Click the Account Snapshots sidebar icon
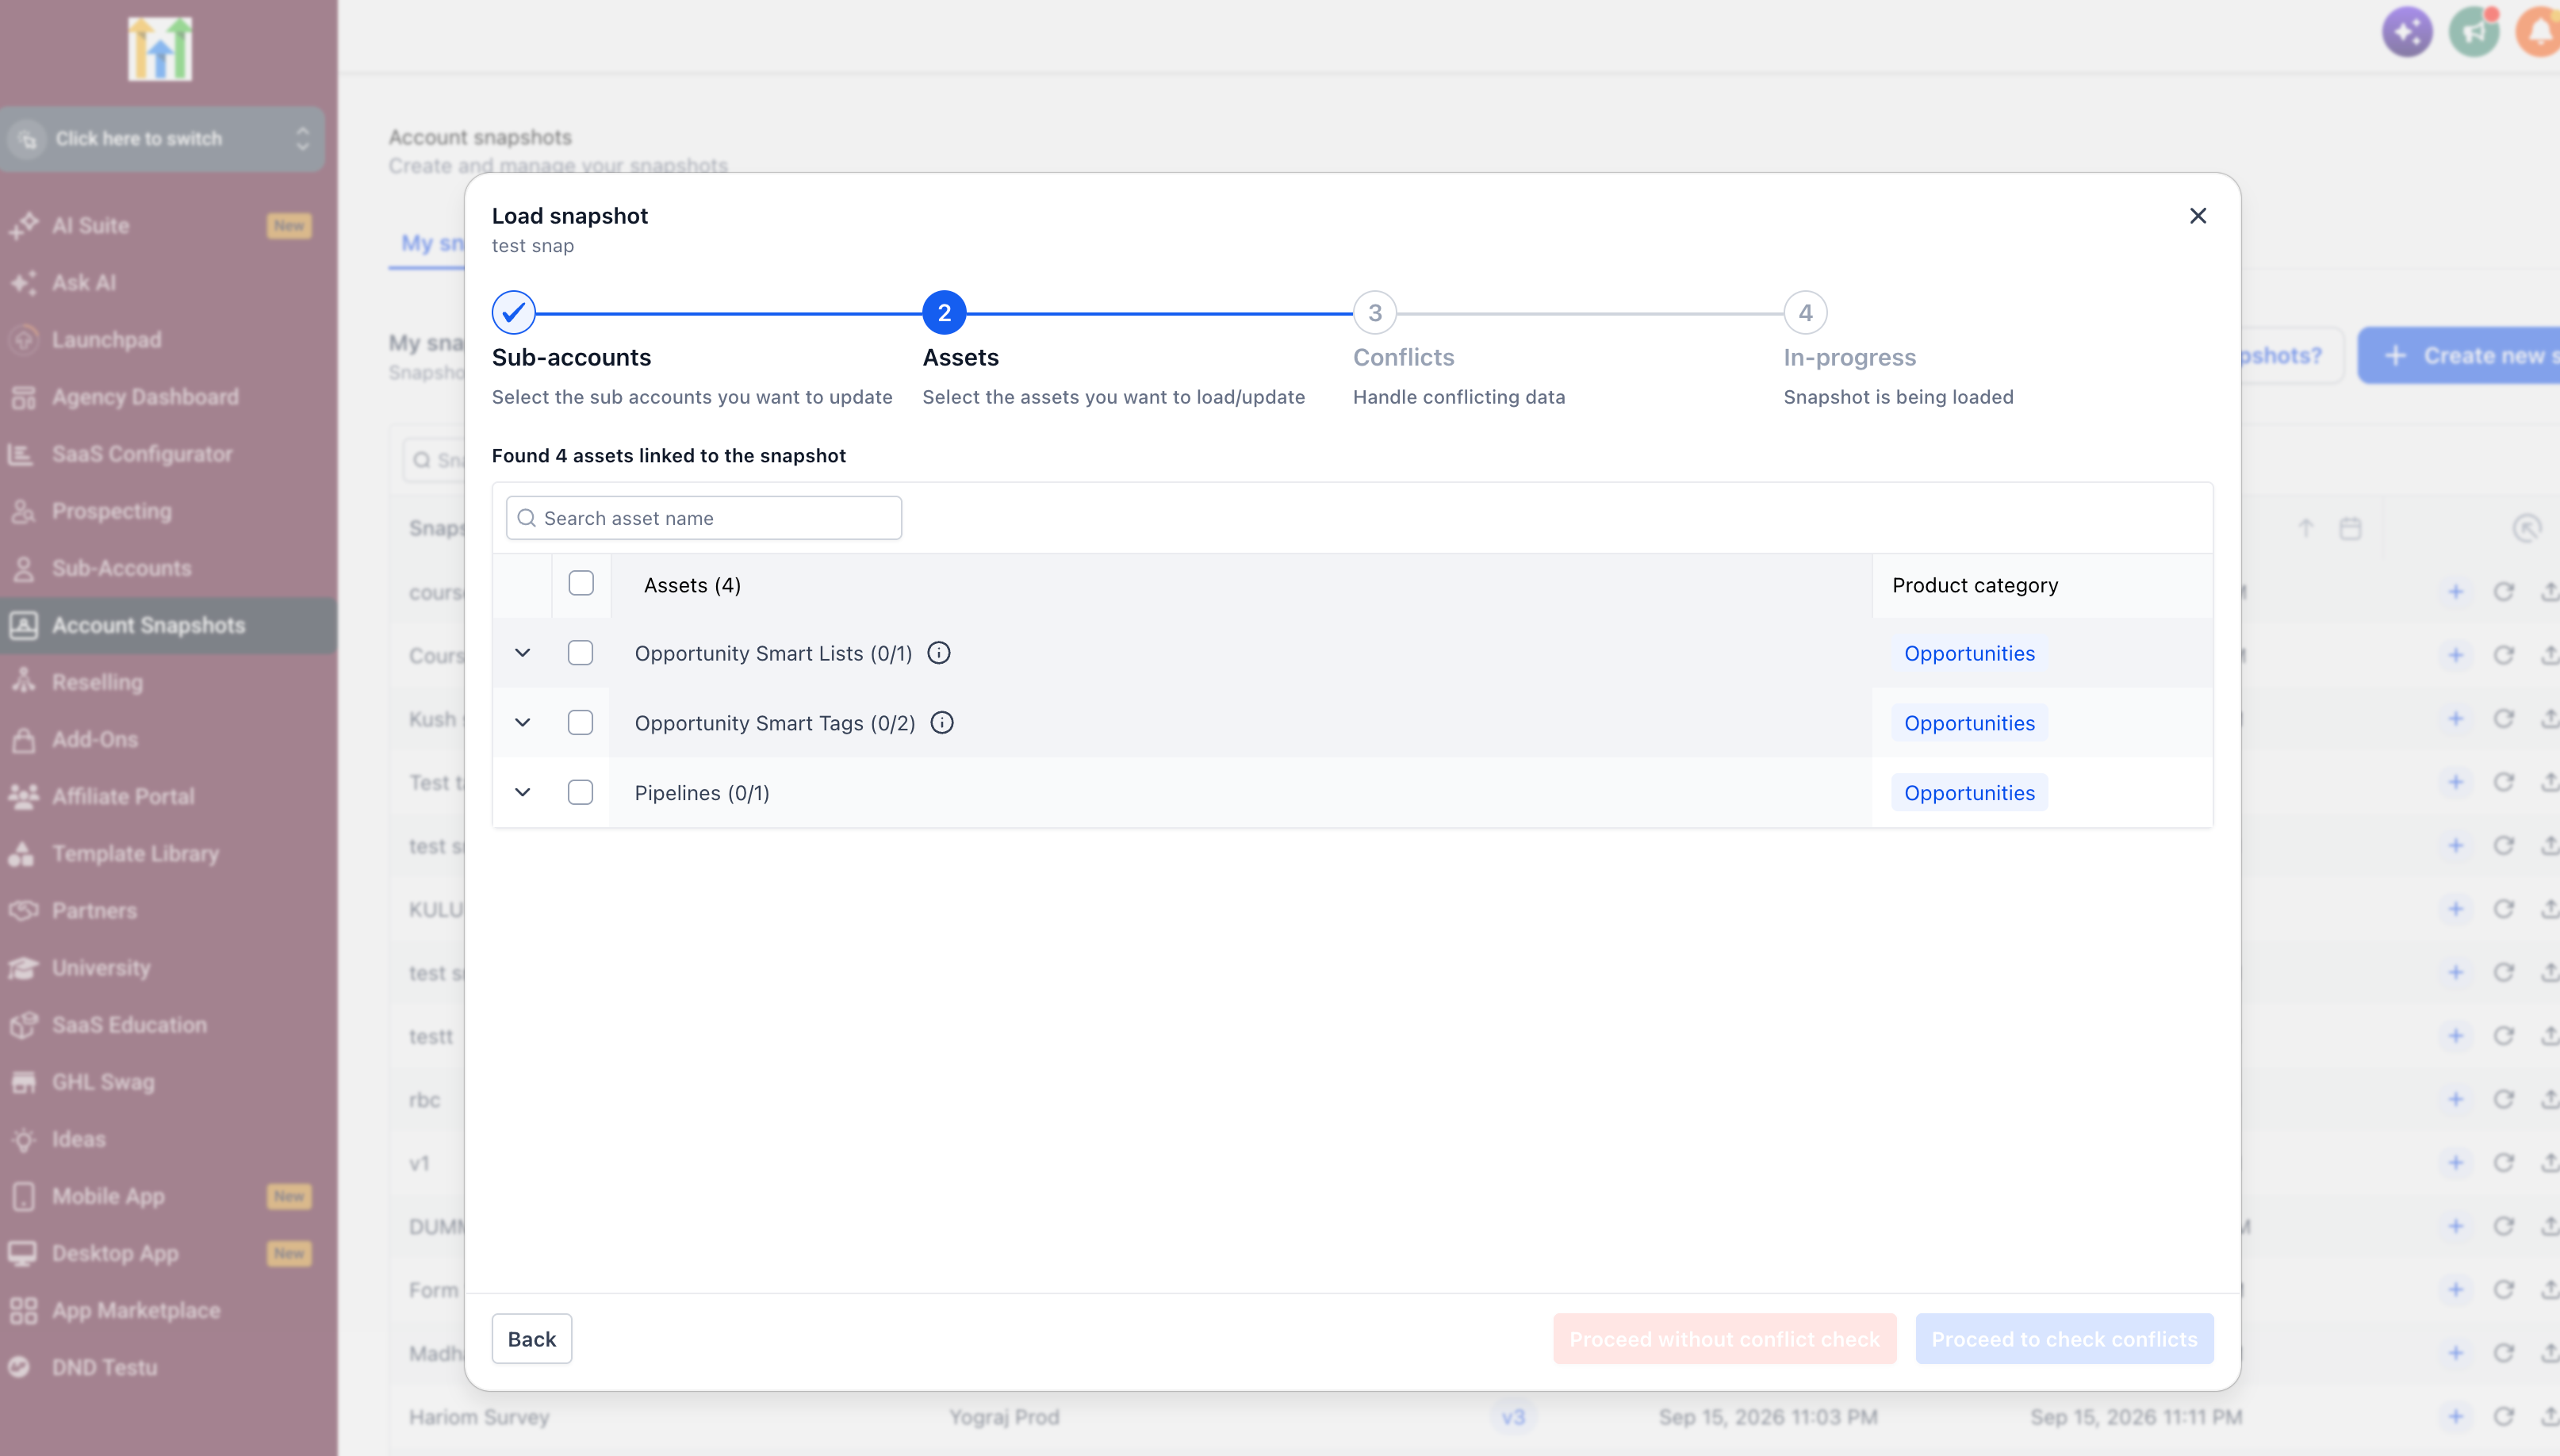This screenshot has height=1456, width=2560. pyautogui.click(x=24, y=625)
